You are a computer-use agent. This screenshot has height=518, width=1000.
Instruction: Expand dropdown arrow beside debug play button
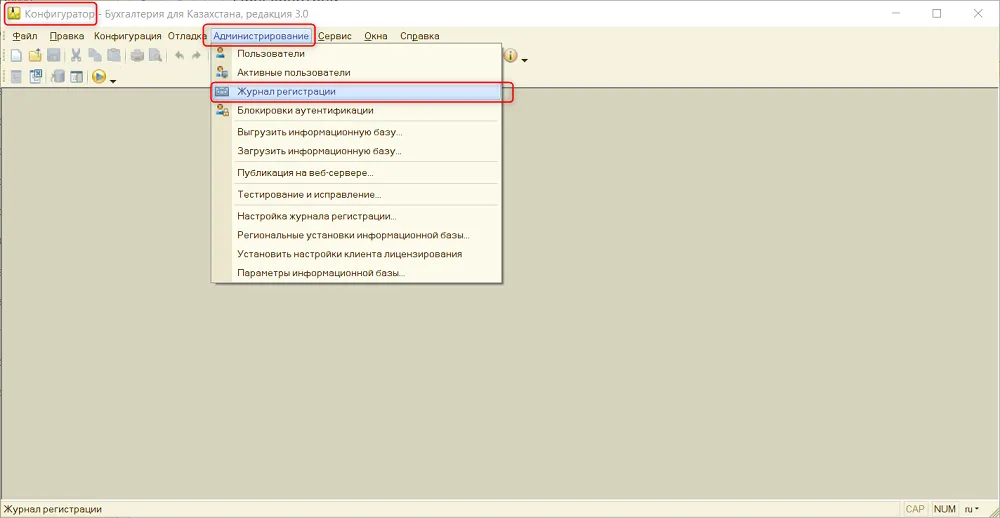pos(113,81)
